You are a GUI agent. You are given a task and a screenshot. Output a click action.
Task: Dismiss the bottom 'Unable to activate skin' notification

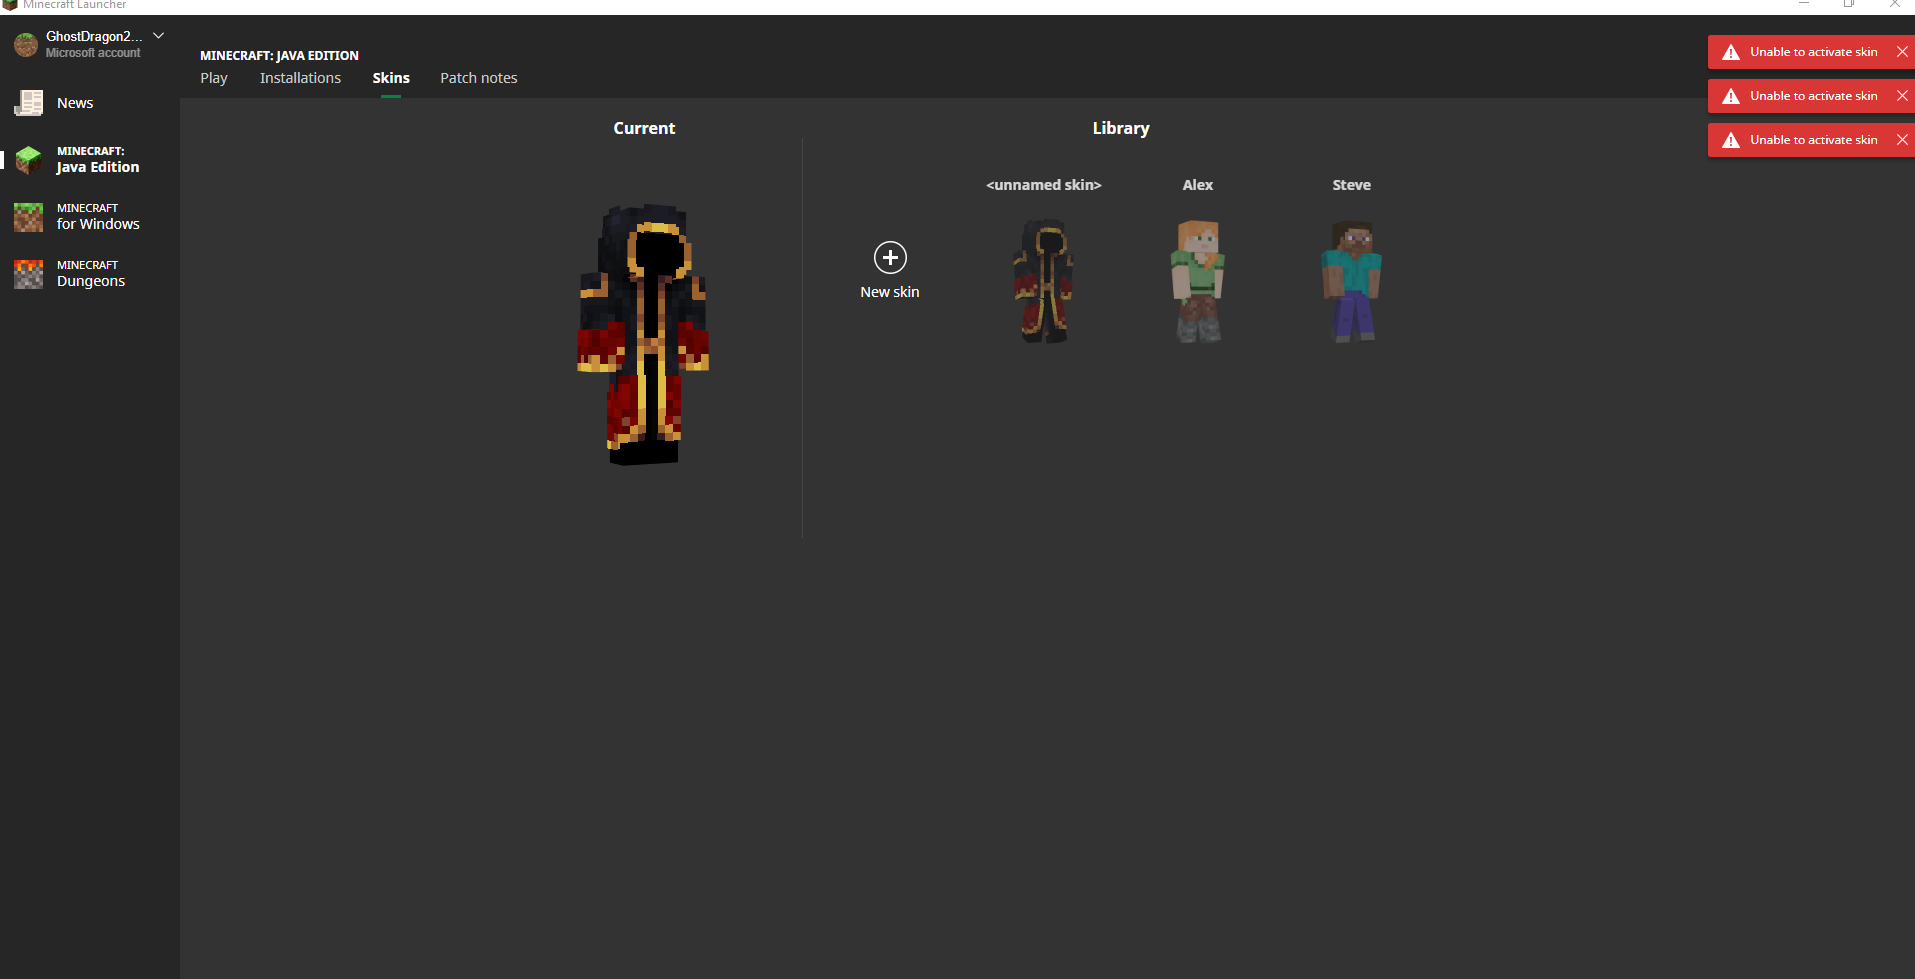pyautogui.click(x=1902, y=140)
